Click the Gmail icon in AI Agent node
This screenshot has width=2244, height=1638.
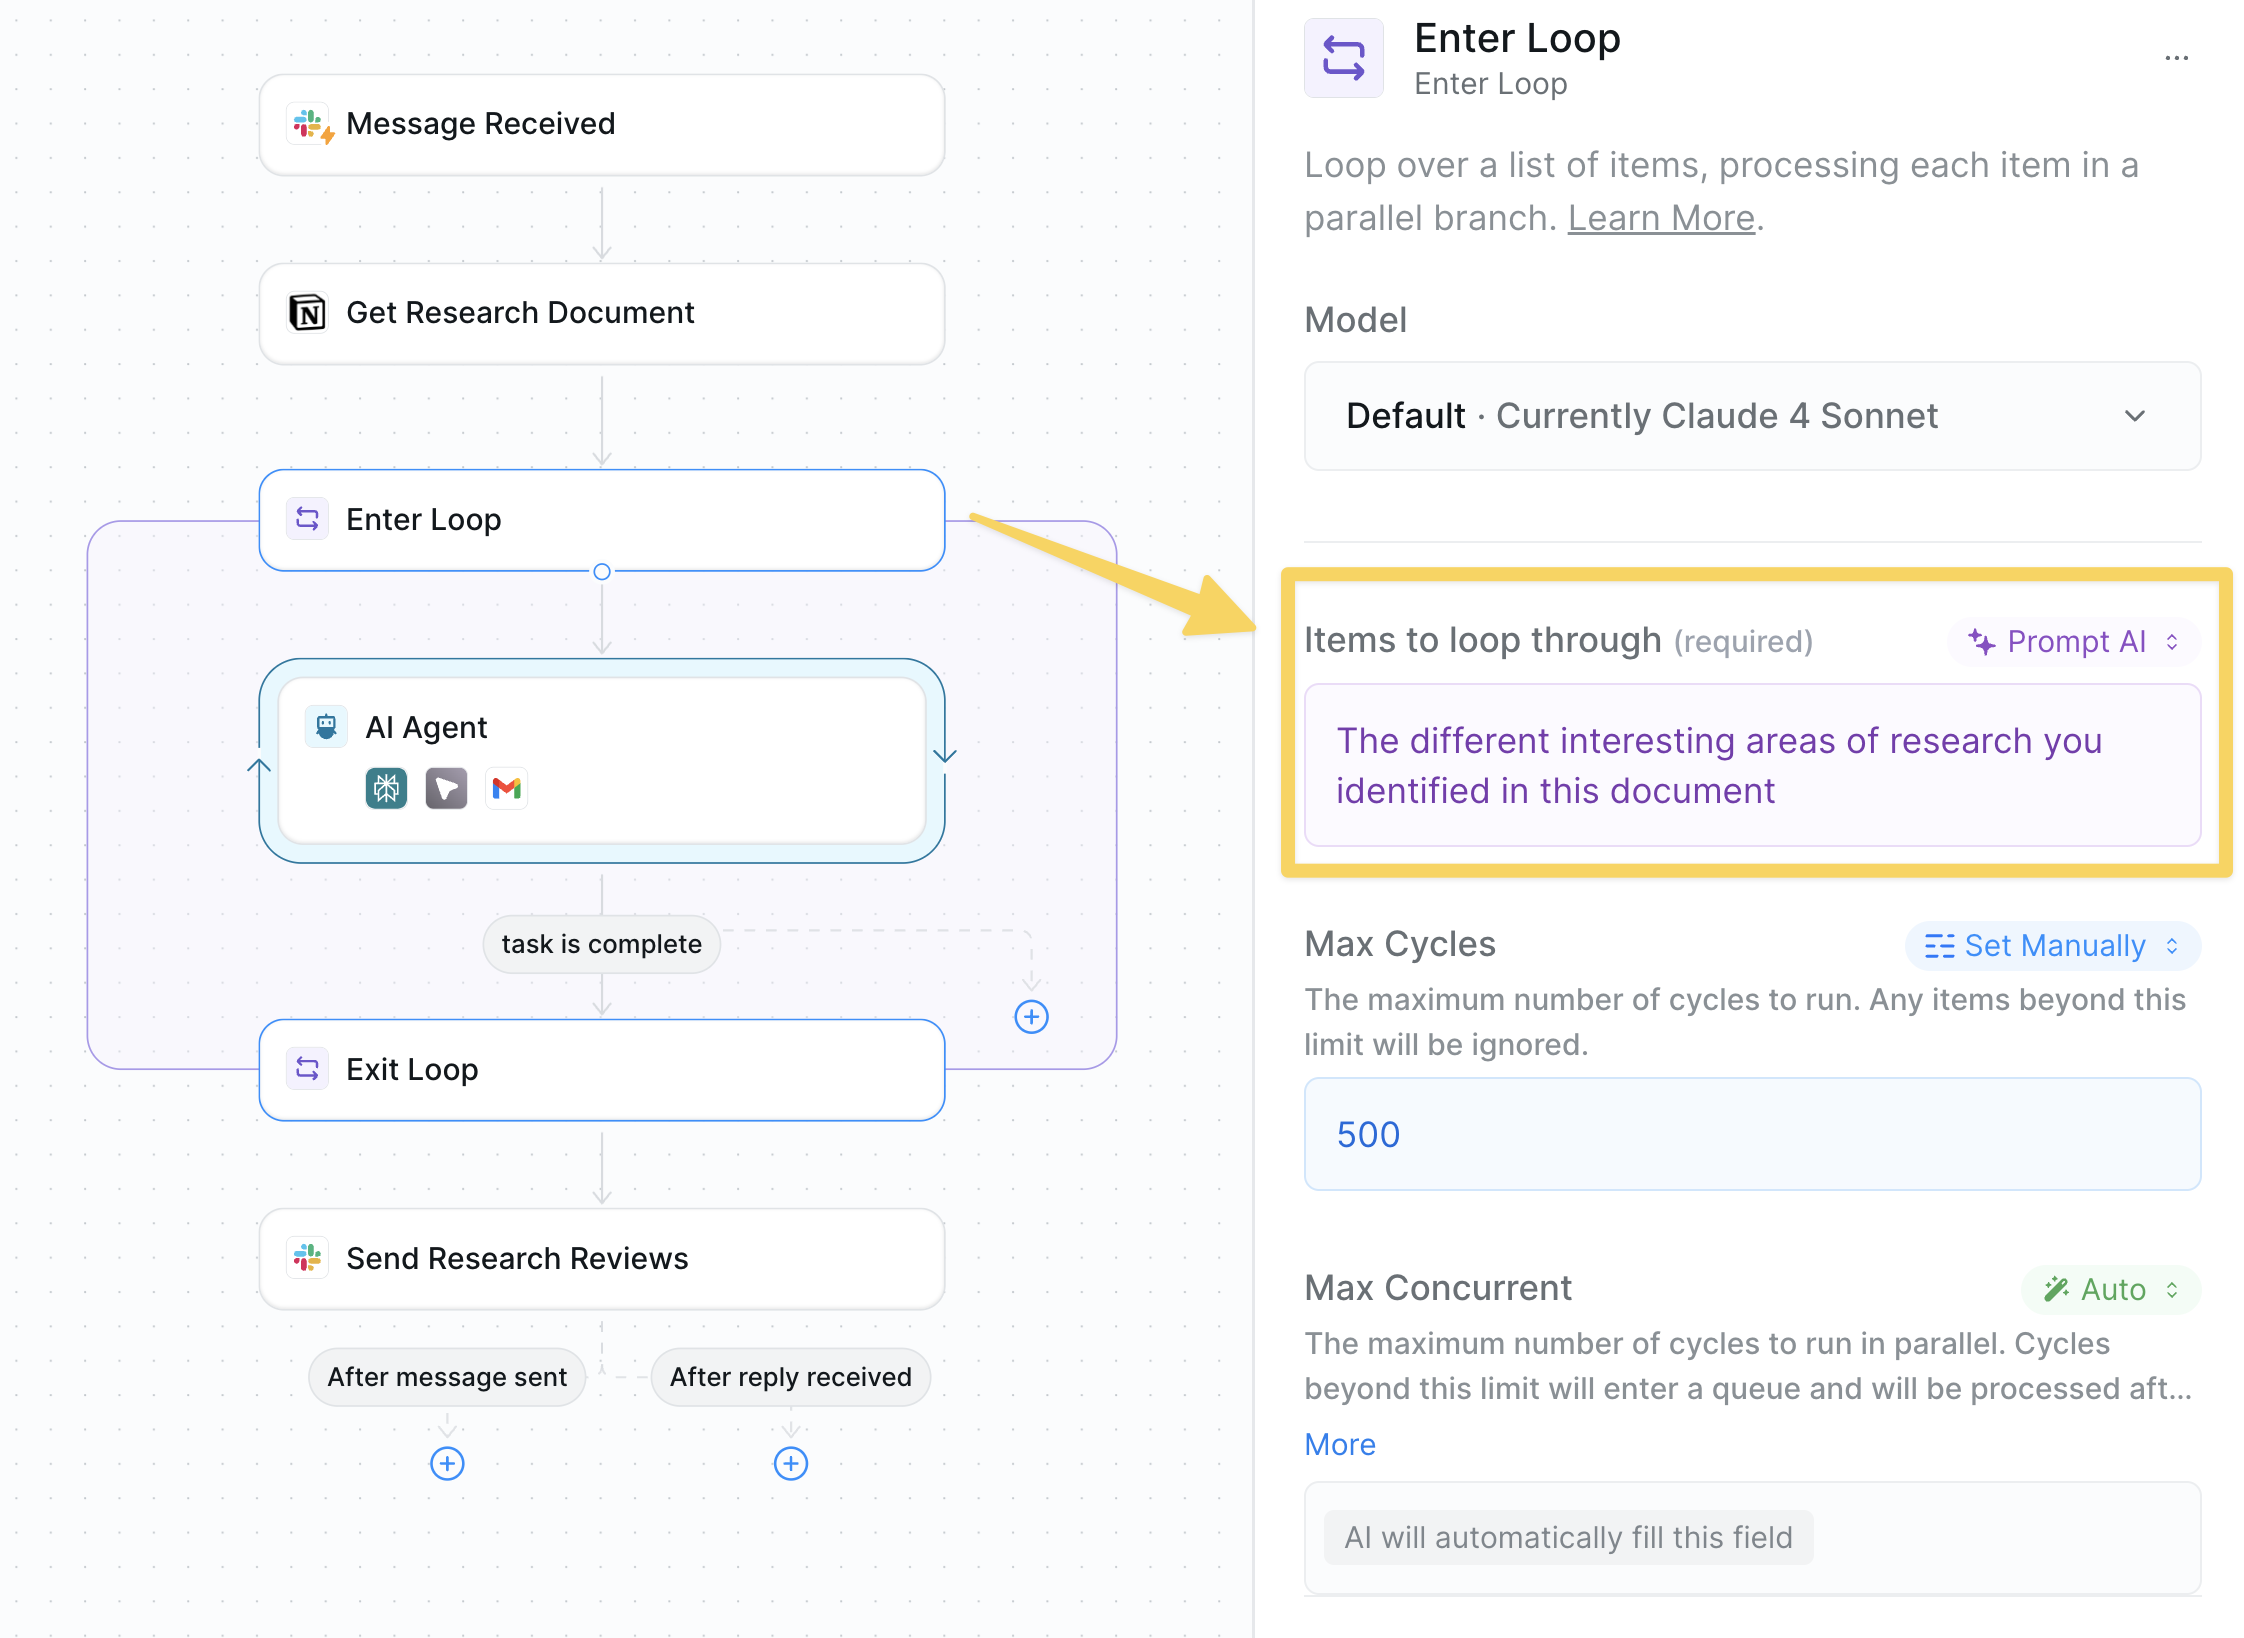(x=507, y=789)
